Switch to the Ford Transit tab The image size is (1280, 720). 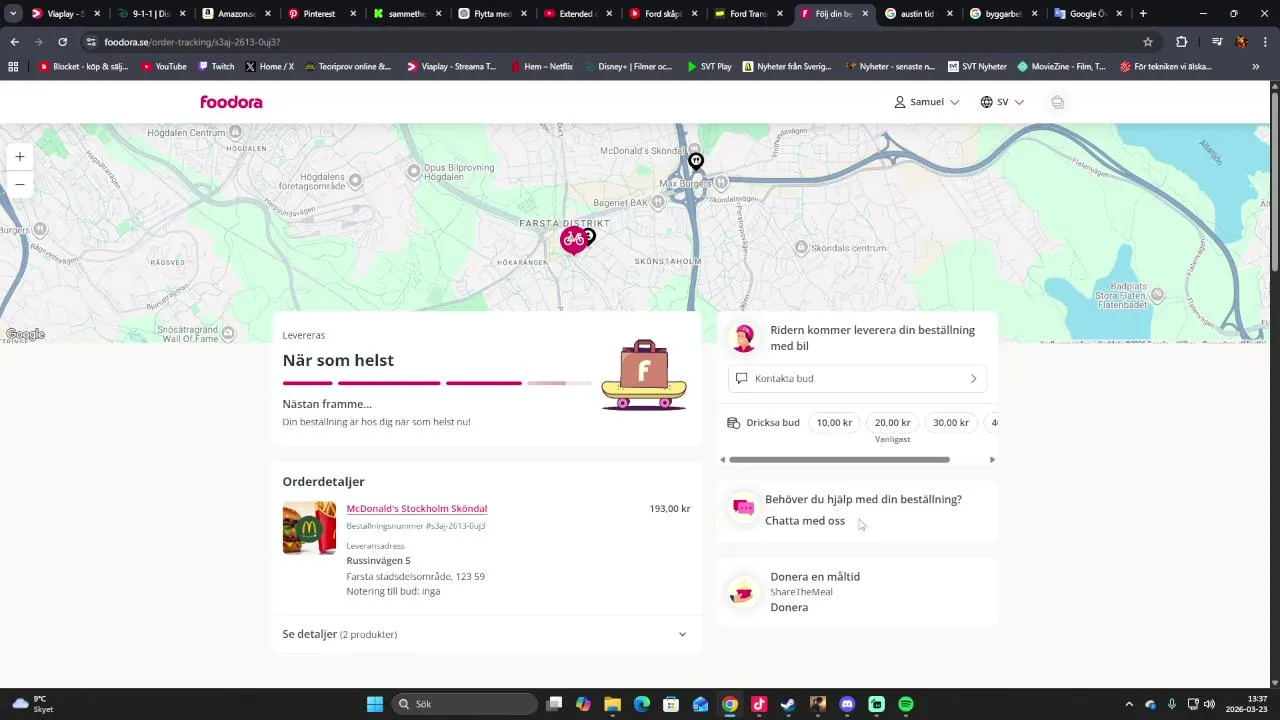tap(746, 14)
